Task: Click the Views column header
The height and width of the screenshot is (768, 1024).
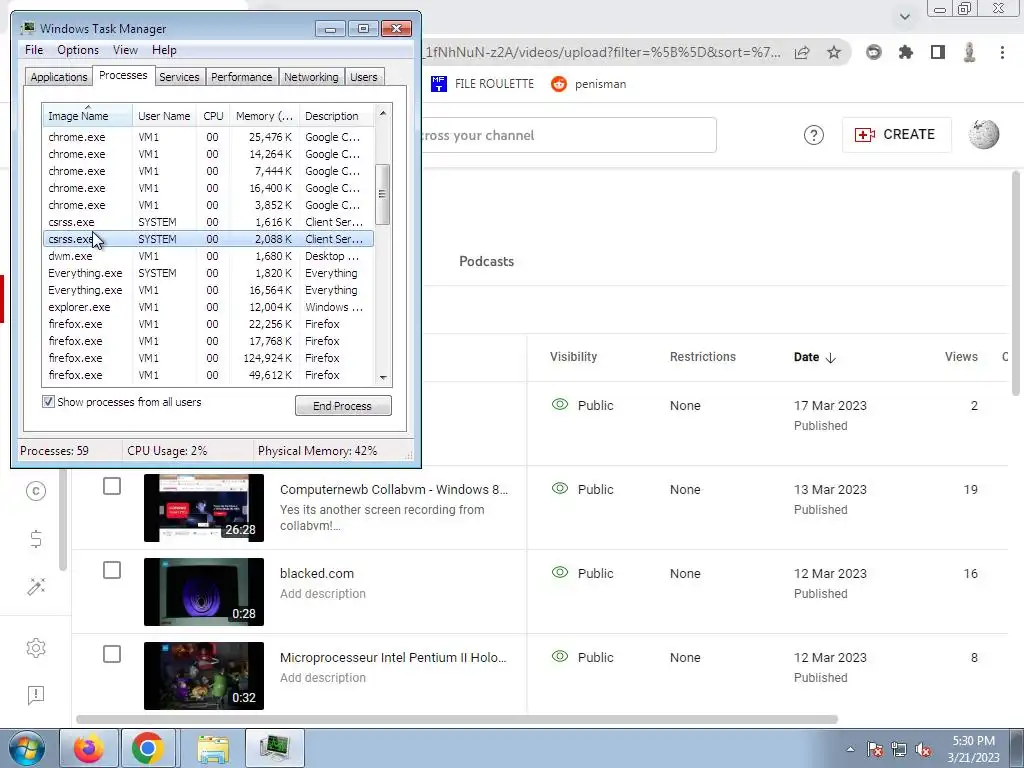Action: 961,357
